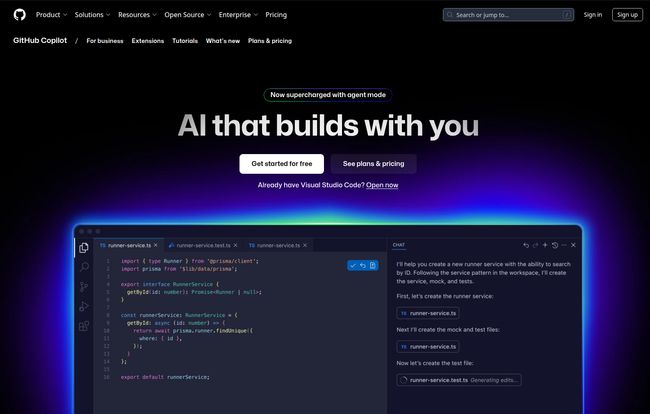Click 'Now let's create the test file:' text

435,363
